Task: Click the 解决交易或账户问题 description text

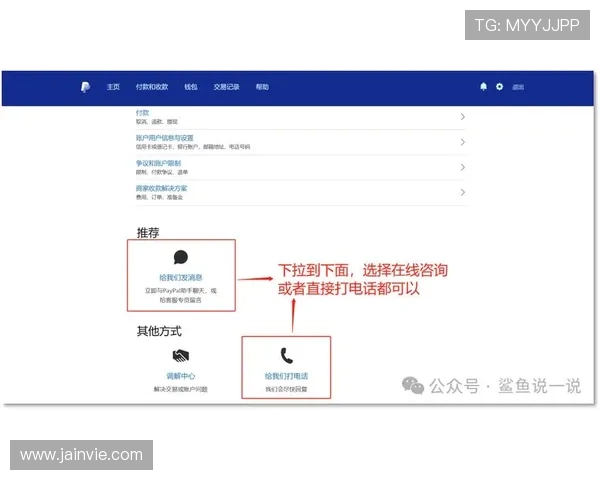Action: pos(181,389)
